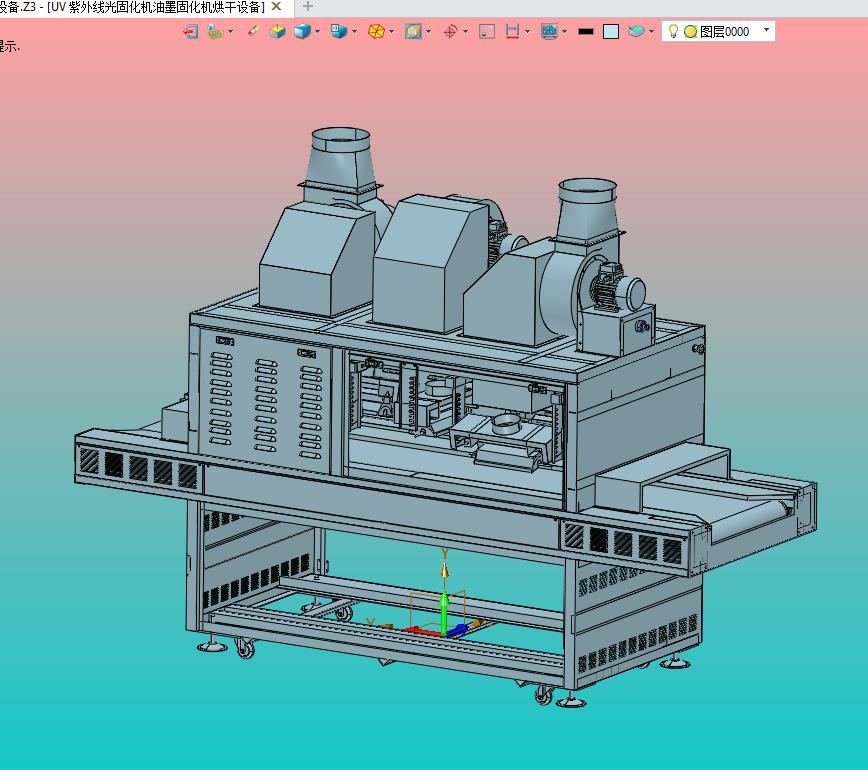The width and height of the screenshot is (868, 770).
Task: Expand the red crosshair dropdown arrow
Action: (x=465, y=32)
